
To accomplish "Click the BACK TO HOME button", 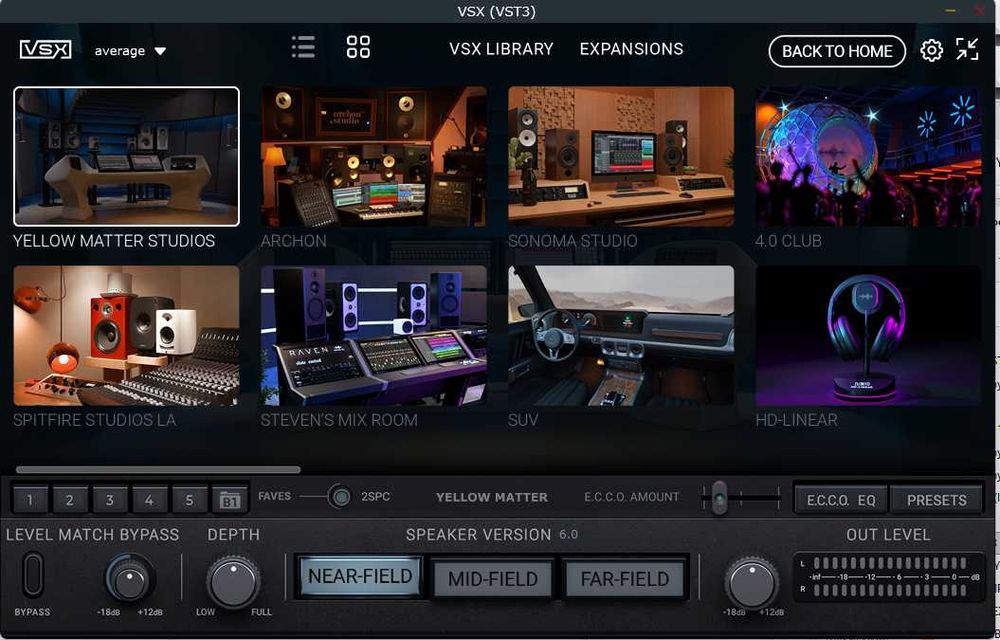I will [x=837, y=52].
